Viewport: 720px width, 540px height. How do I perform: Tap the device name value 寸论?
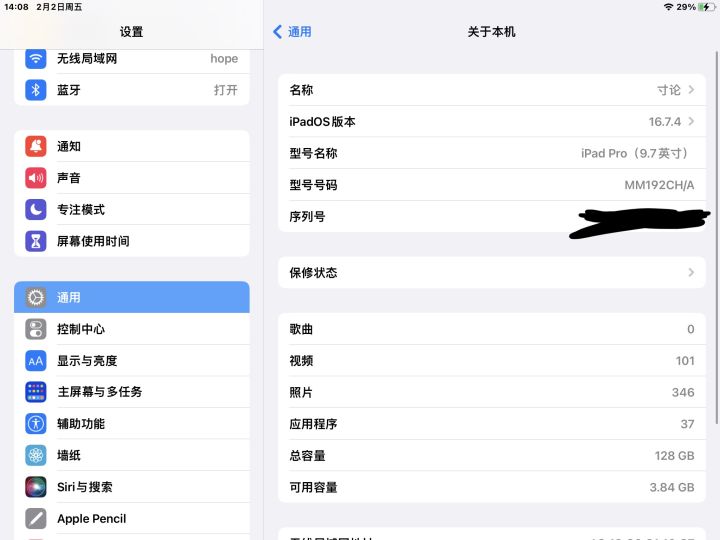tap(669, 90)
